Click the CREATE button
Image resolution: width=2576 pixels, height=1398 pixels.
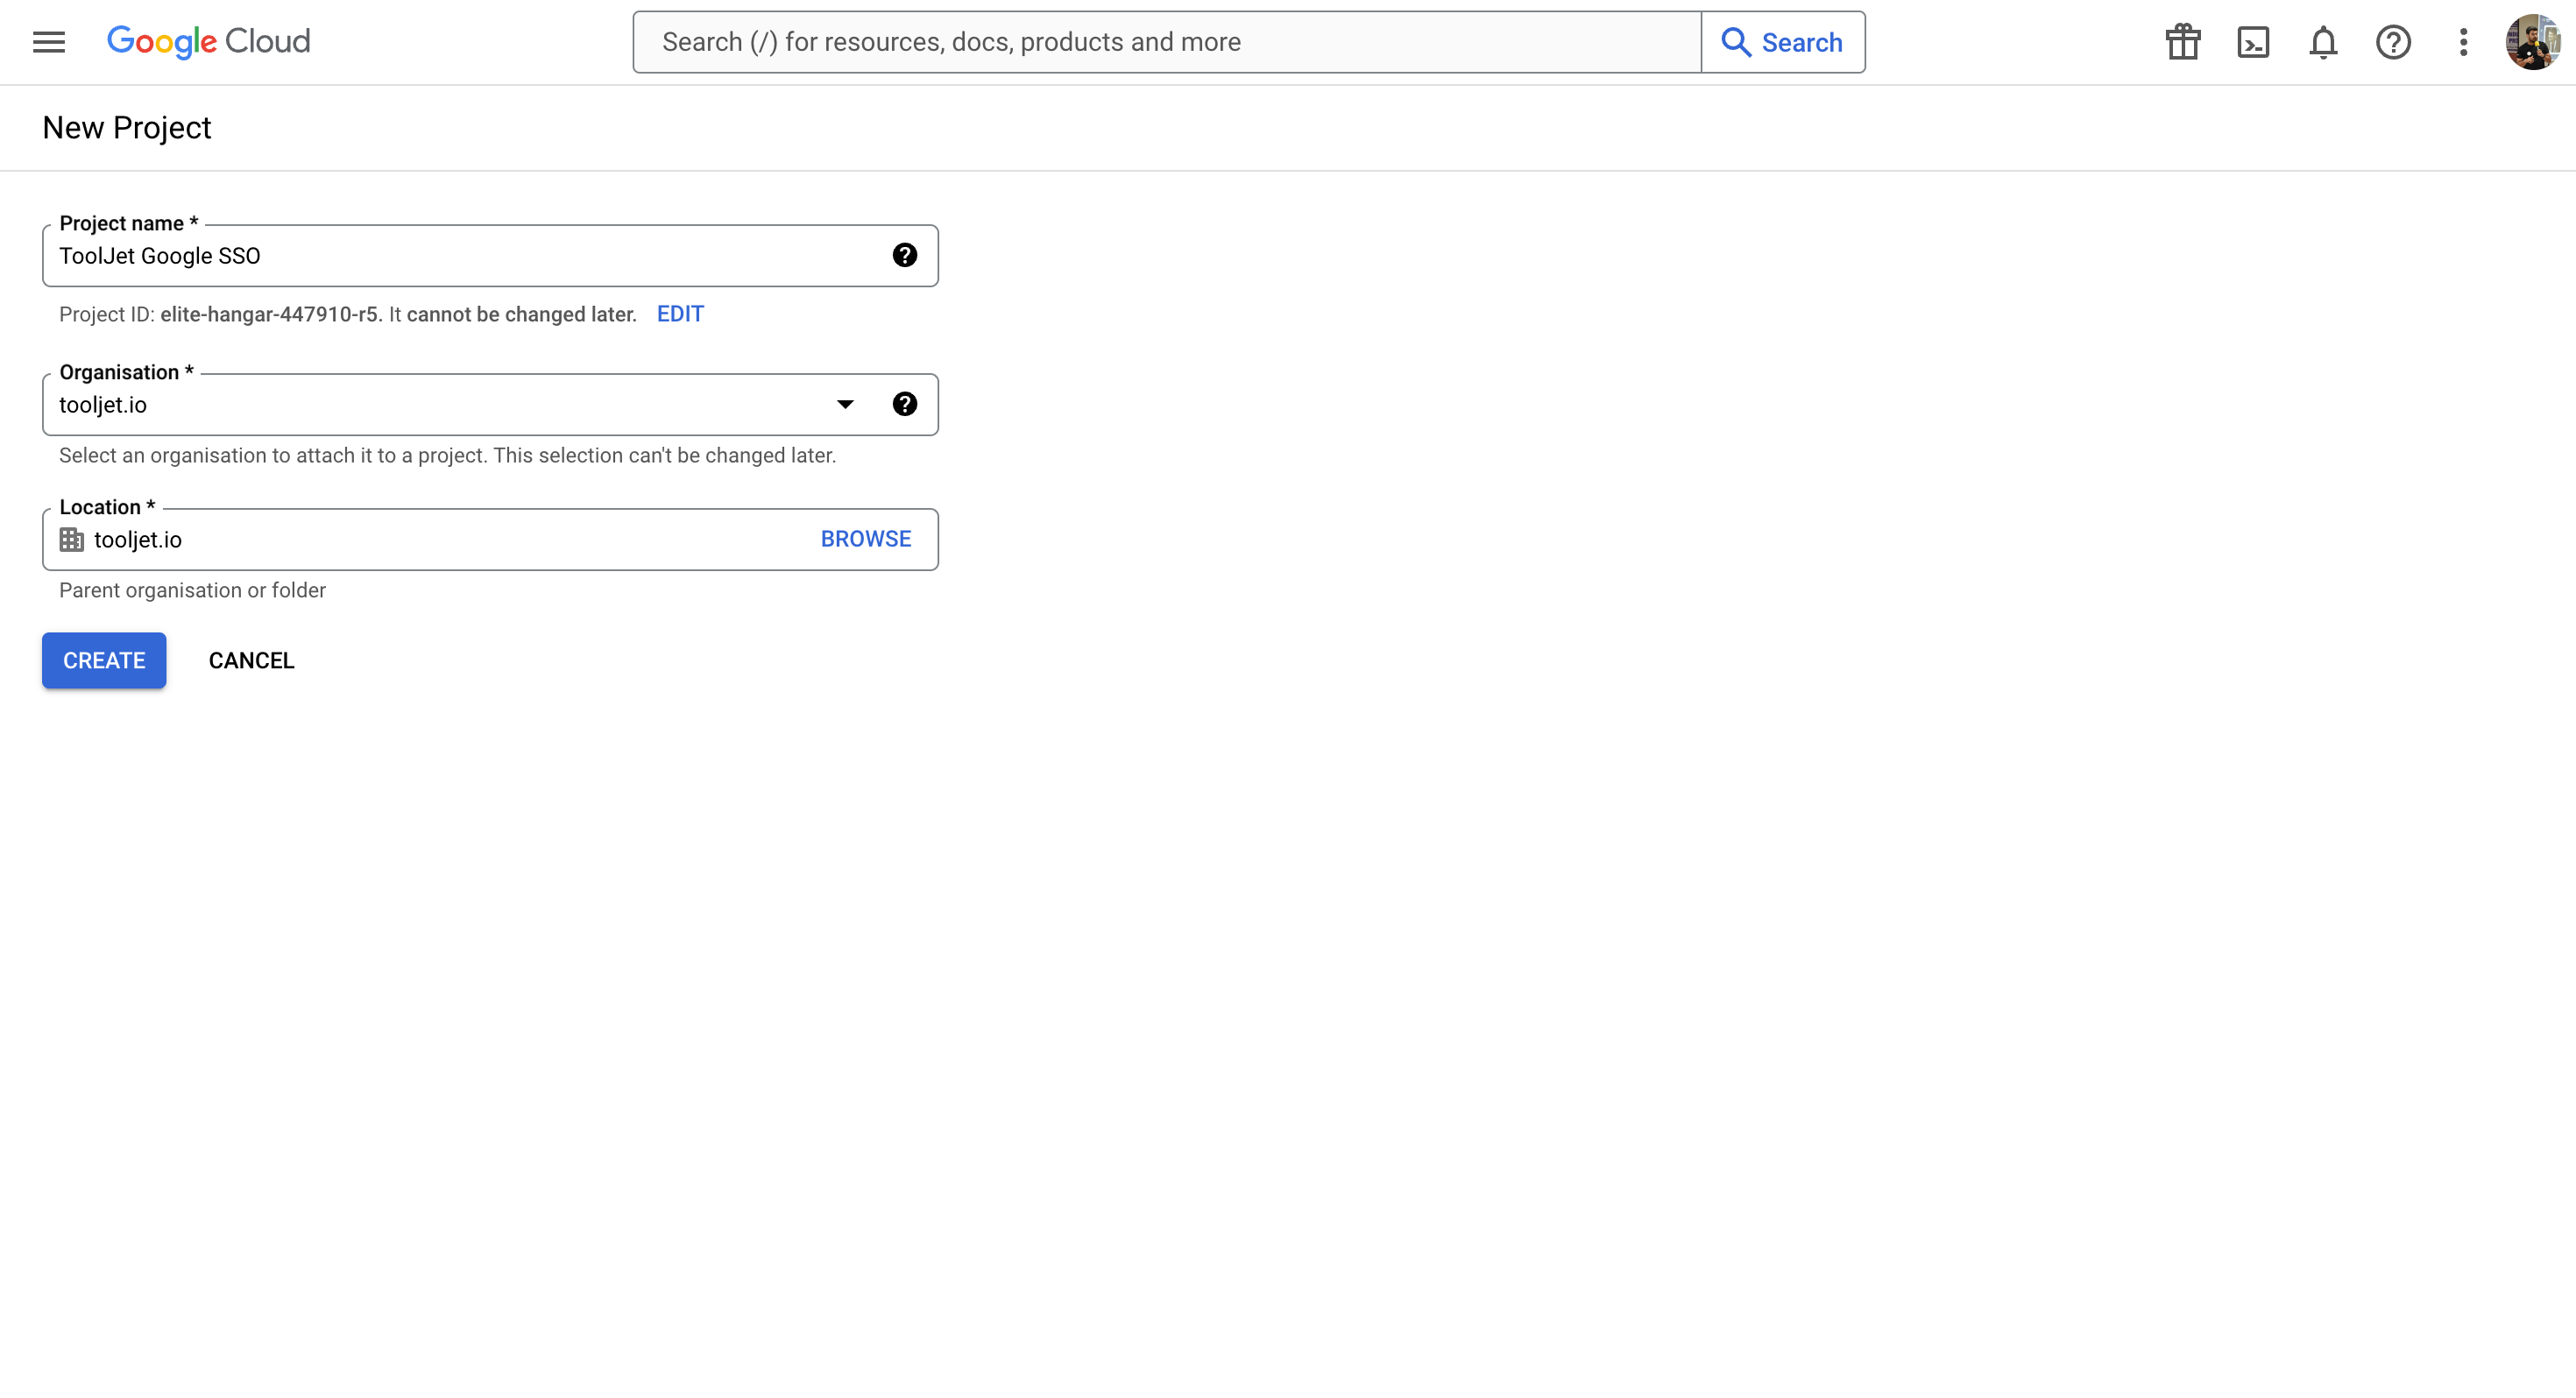click(x=104, y=660)
